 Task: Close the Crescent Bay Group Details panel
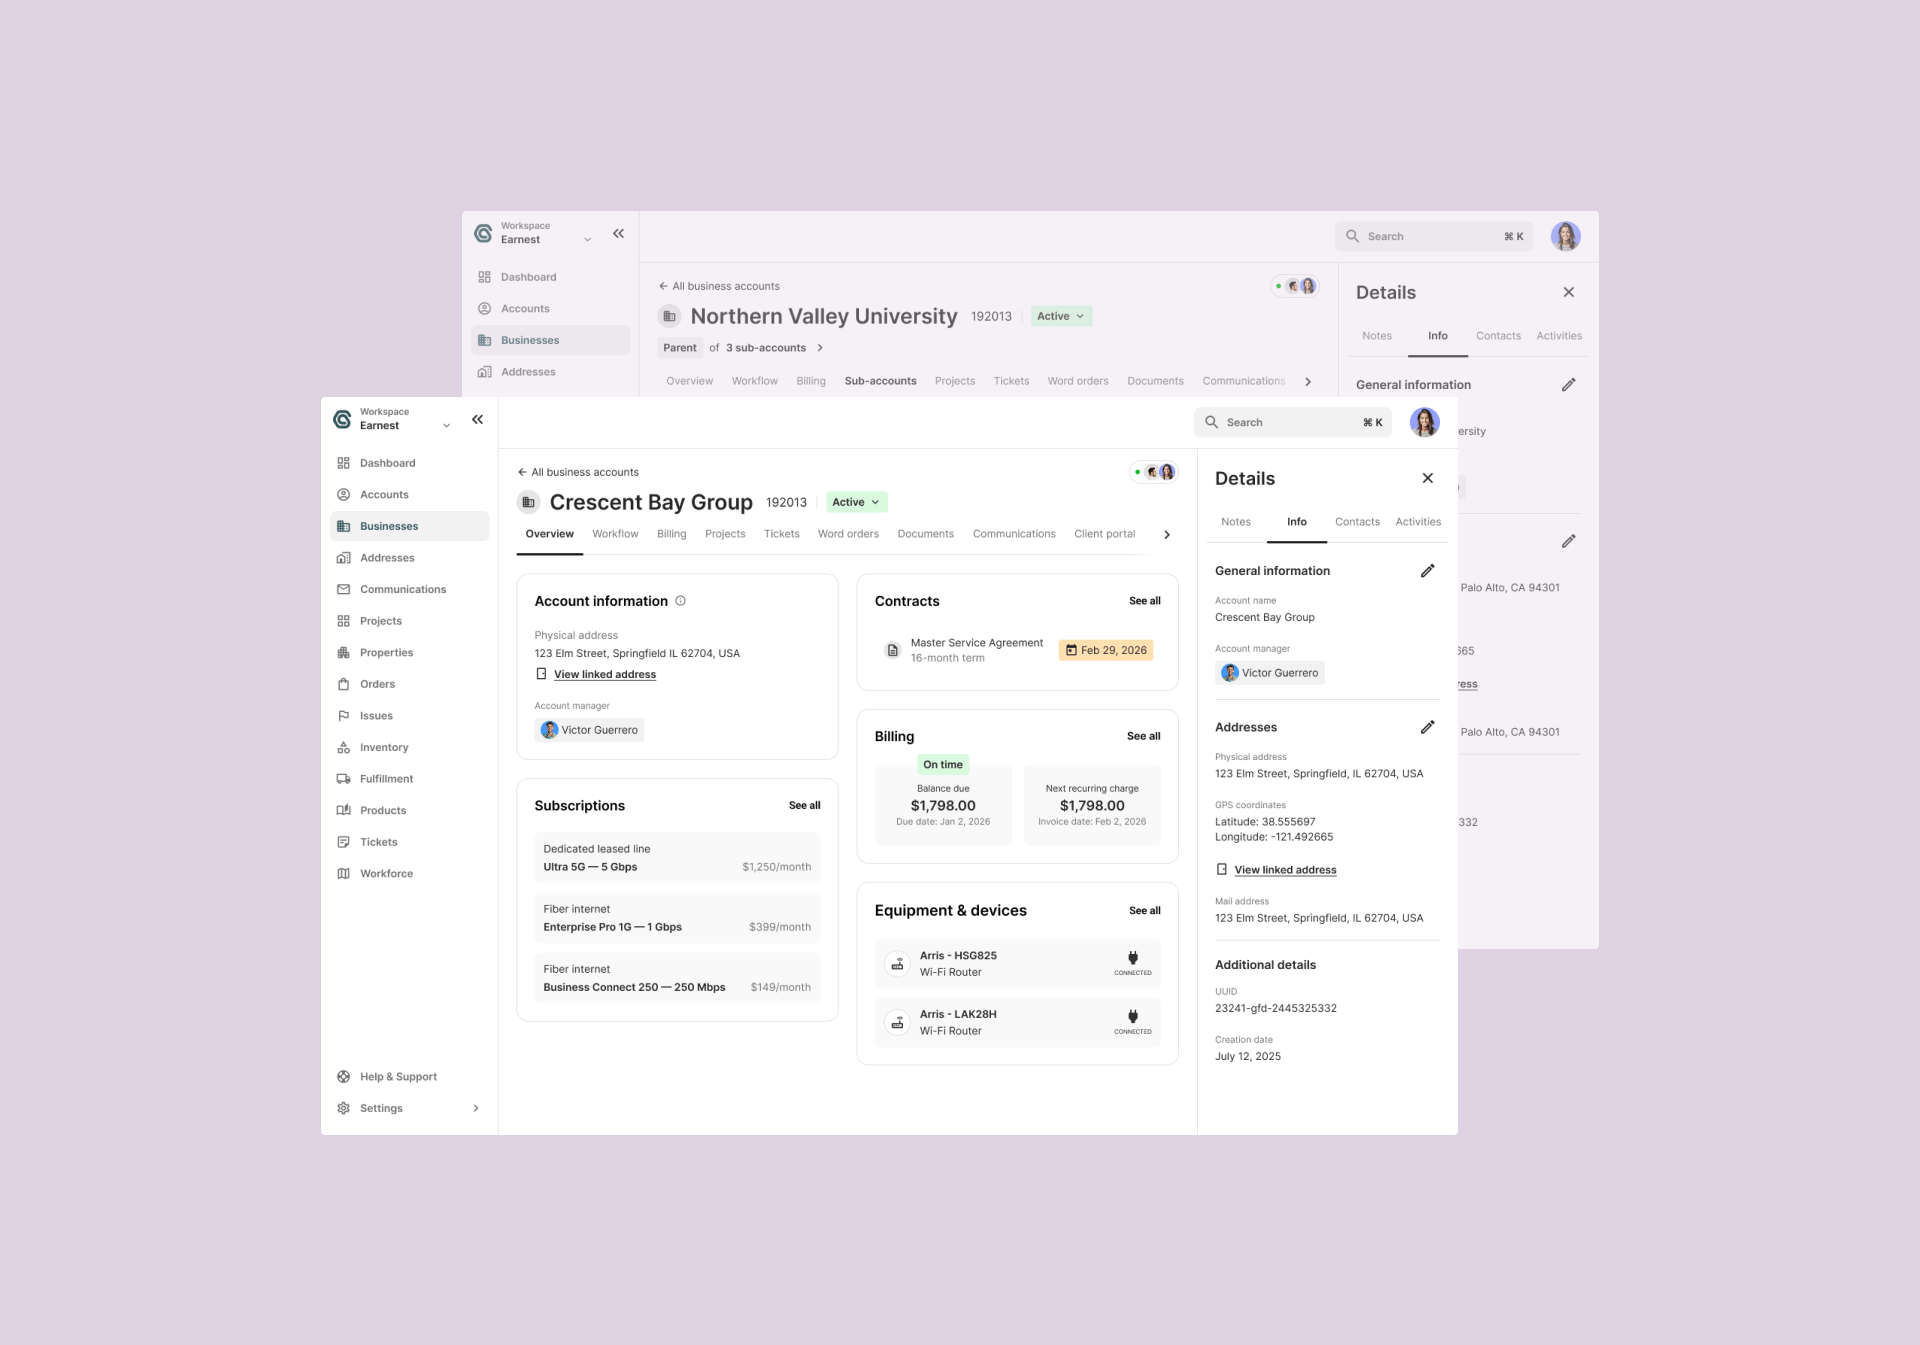(1427, 478)
